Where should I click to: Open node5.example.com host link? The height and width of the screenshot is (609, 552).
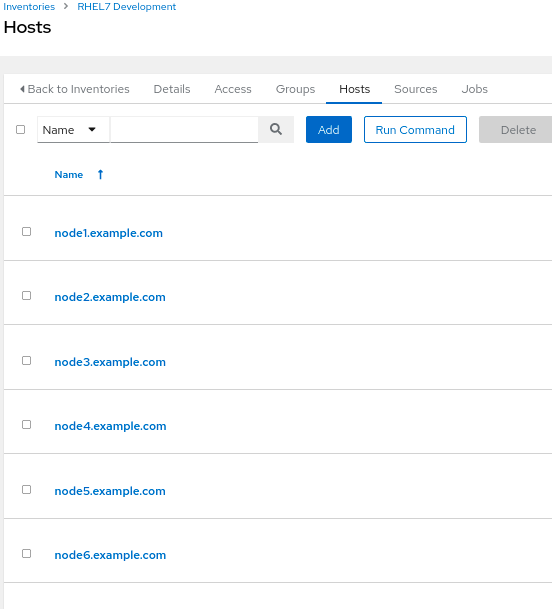[x=110, y=491]
